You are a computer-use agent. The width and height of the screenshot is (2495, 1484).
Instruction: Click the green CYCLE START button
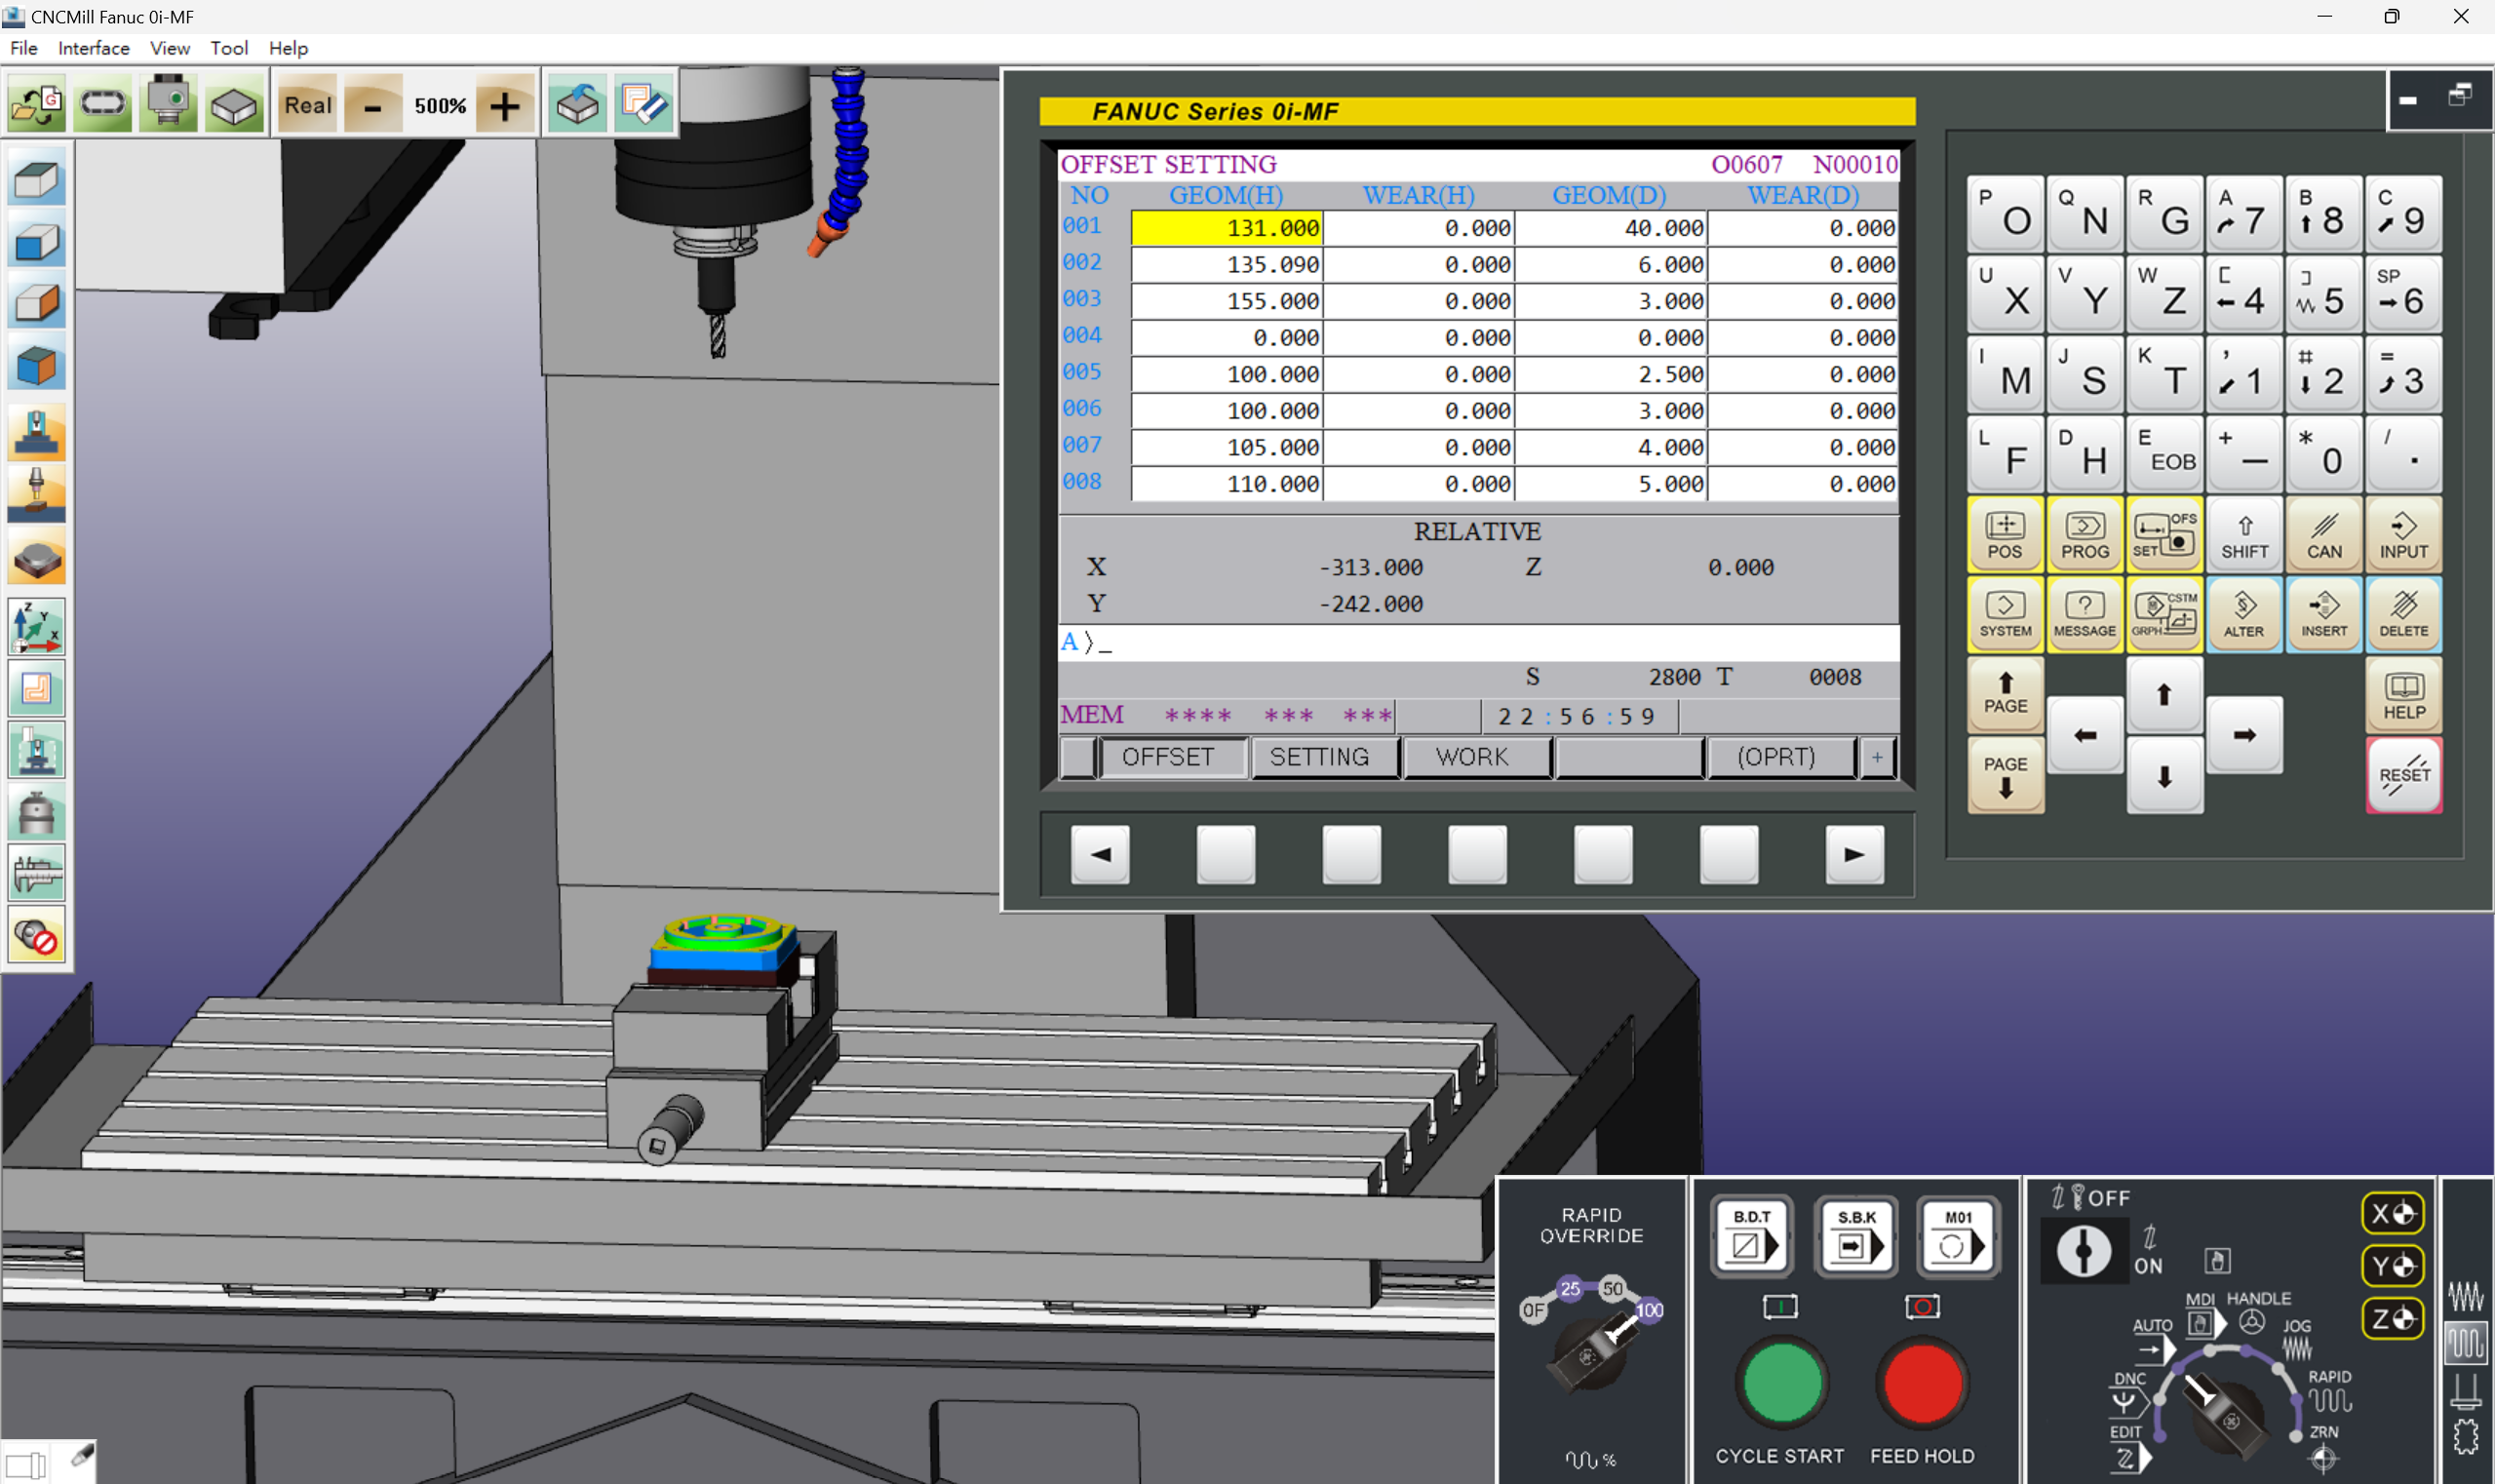(x=1781, y=1384)
